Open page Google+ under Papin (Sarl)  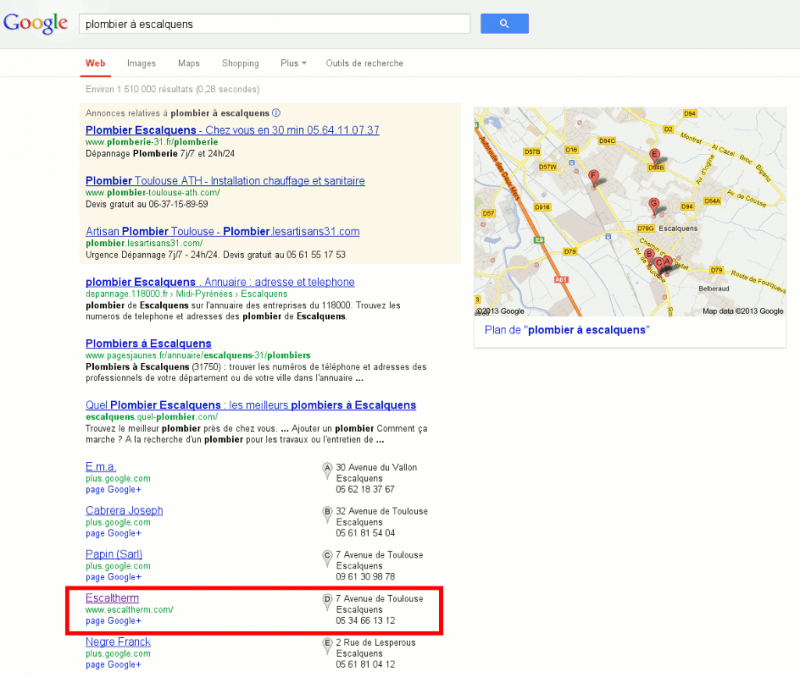click(113, 578)
